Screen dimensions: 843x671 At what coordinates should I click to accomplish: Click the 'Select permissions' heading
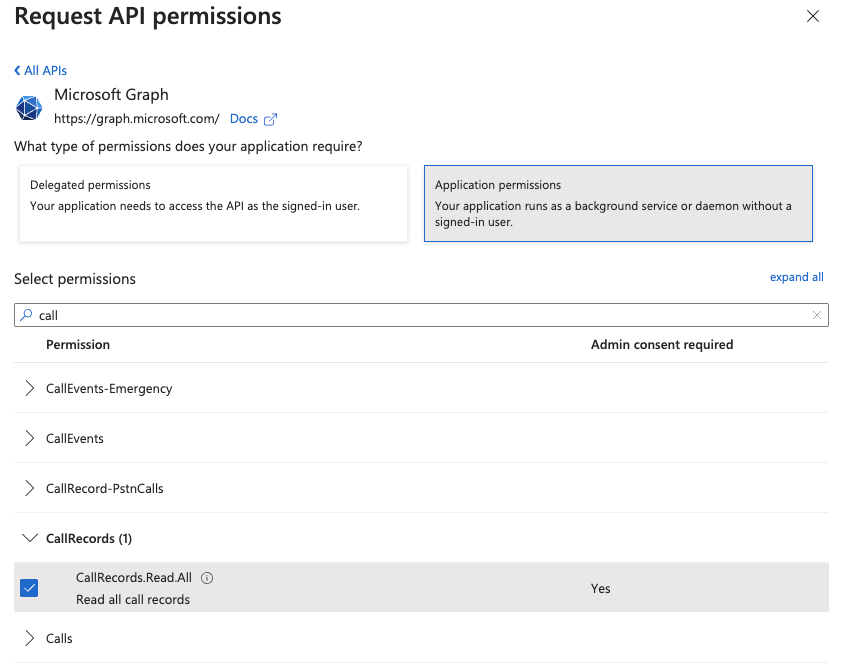(75, 279)
